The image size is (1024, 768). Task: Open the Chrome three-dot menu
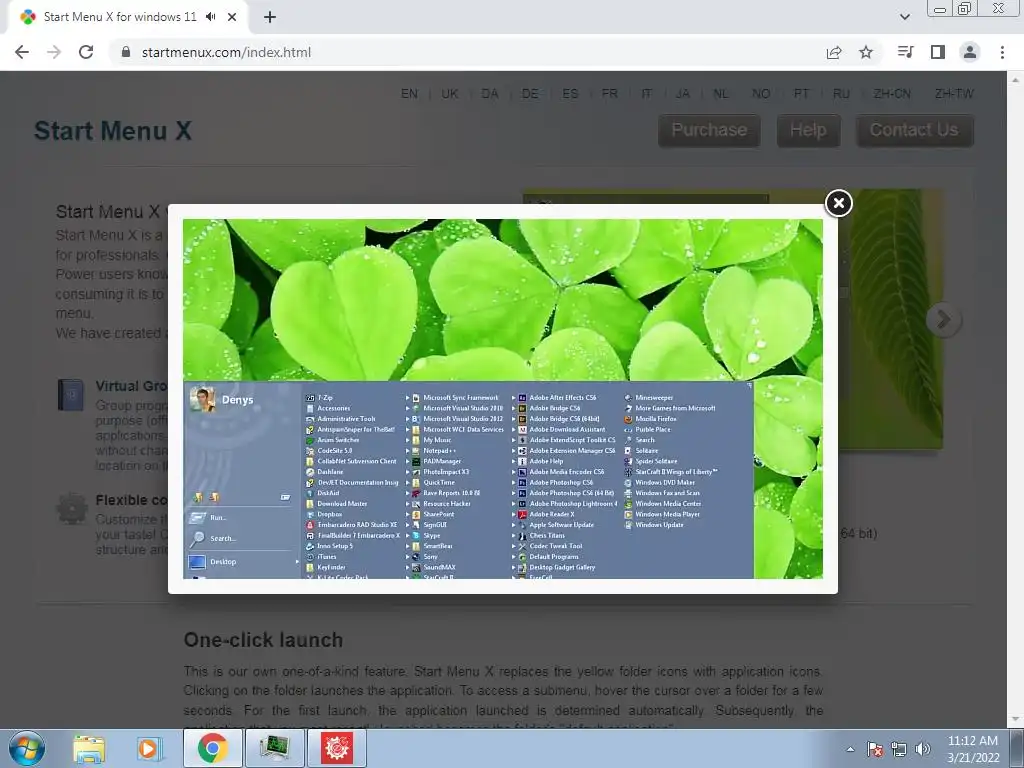tap(1002, 52)
